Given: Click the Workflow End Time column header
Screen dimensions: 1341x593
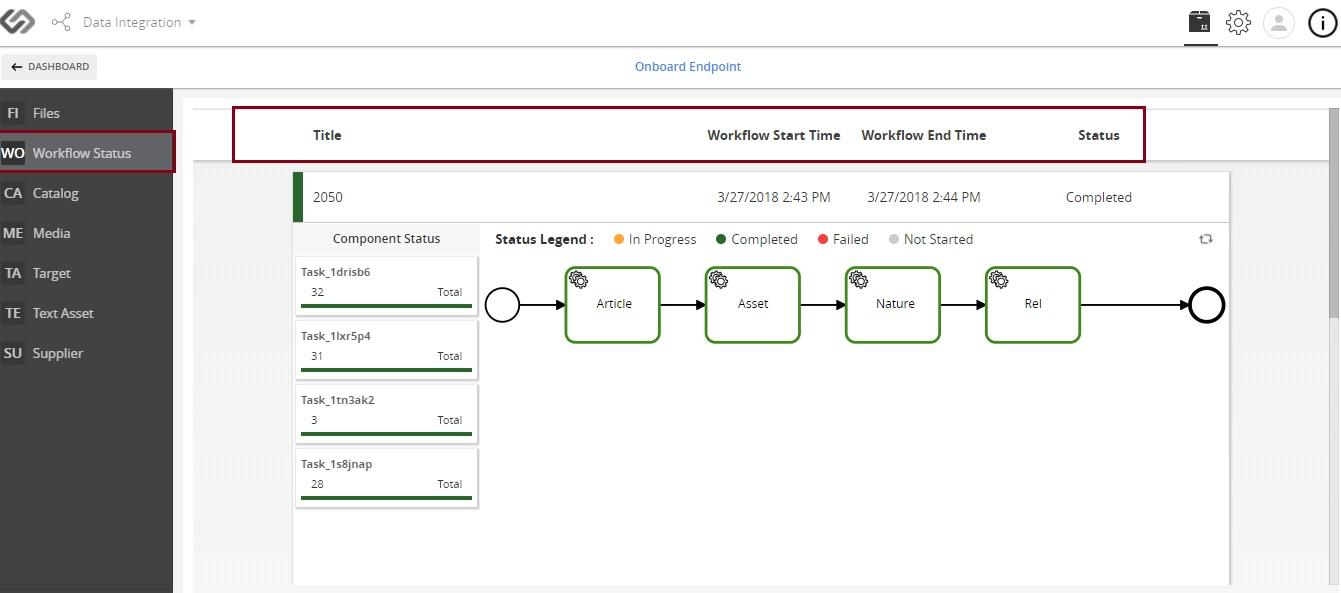Looking at the screenshot, I should tap(924, 135).
